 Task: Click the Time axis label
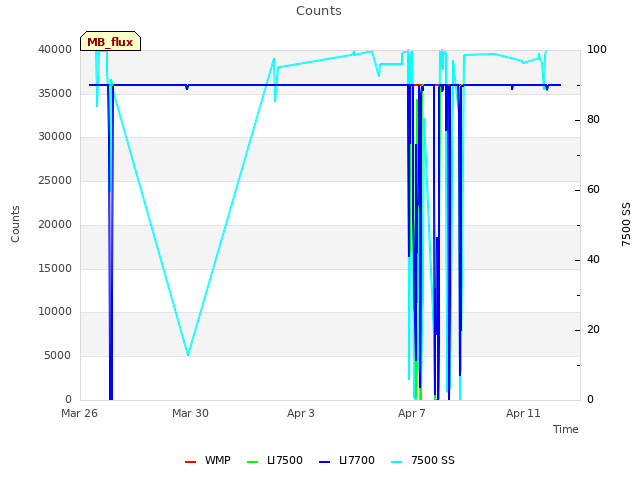[x=566, y=429]
